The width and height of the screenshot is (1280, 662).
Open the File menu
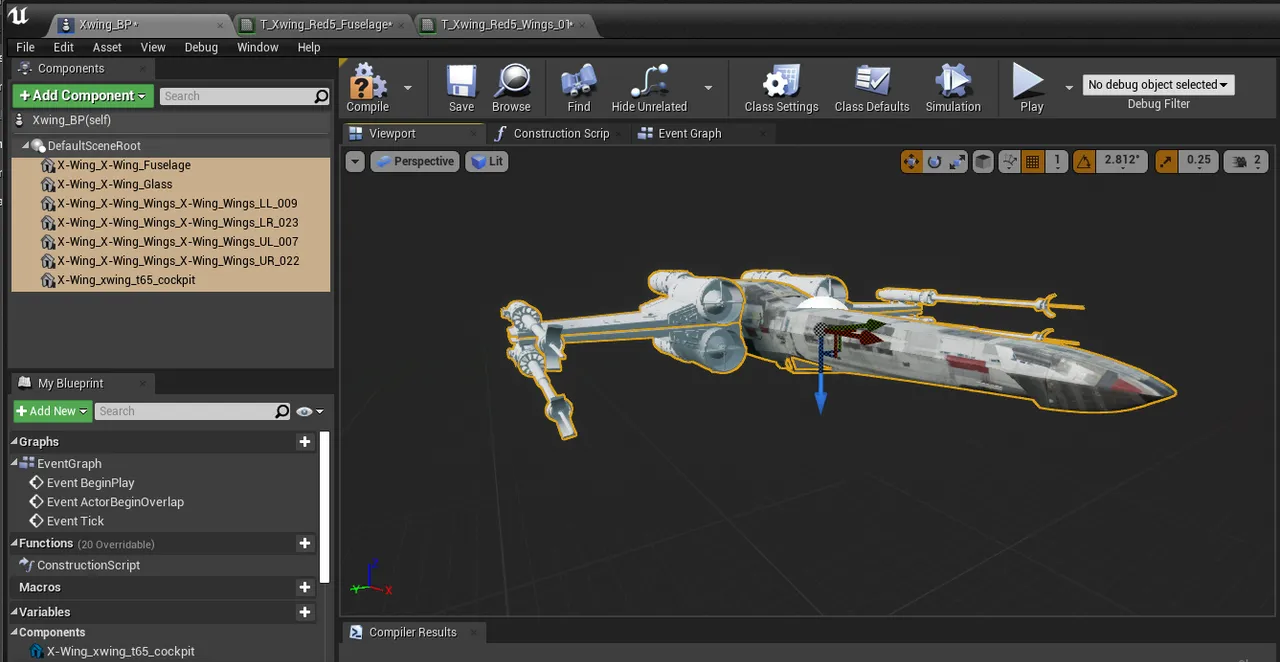pos(25,47)
